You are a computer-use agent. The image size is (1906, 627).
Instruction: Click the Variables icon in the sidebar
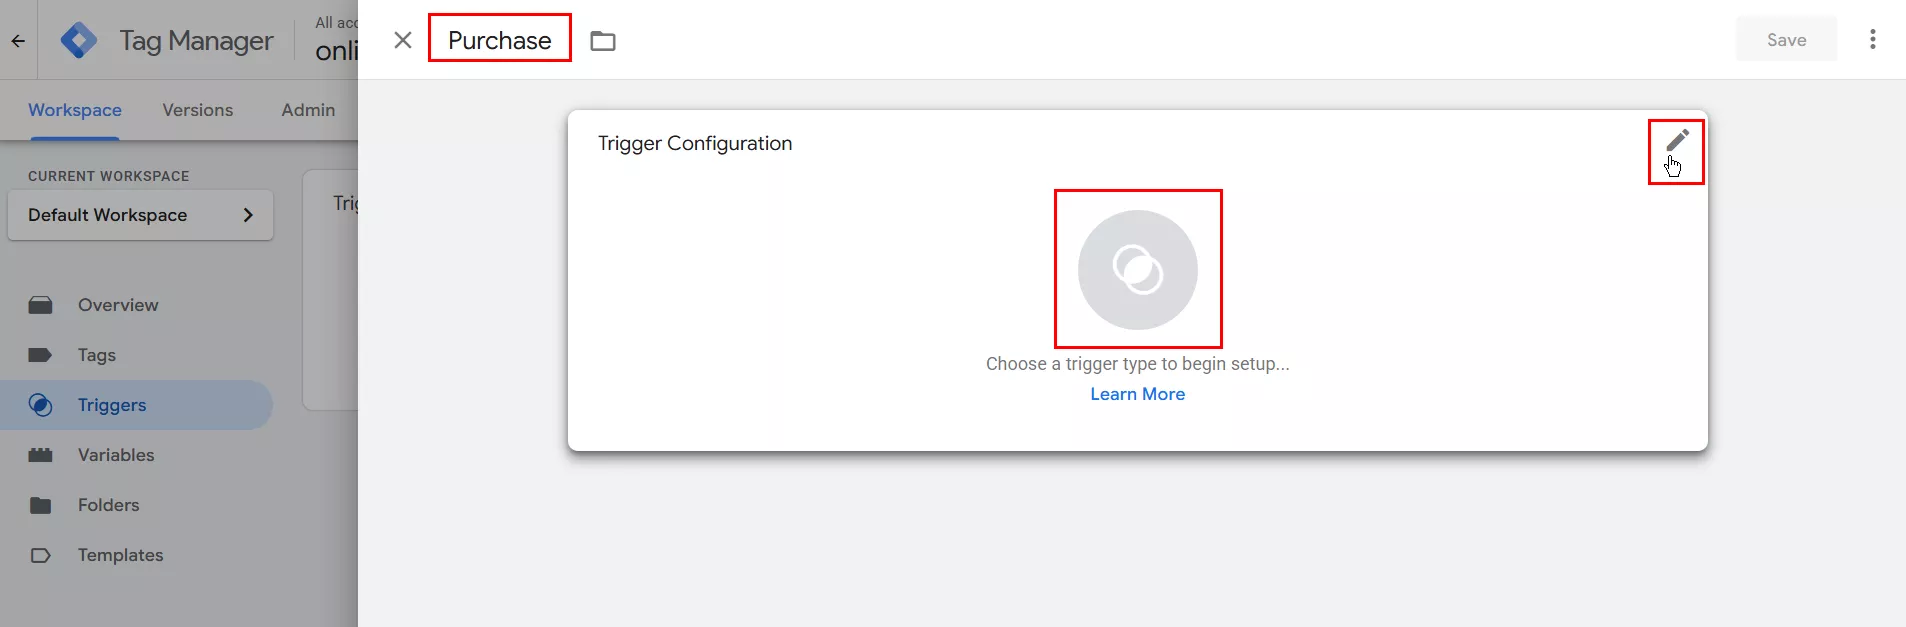41,455
